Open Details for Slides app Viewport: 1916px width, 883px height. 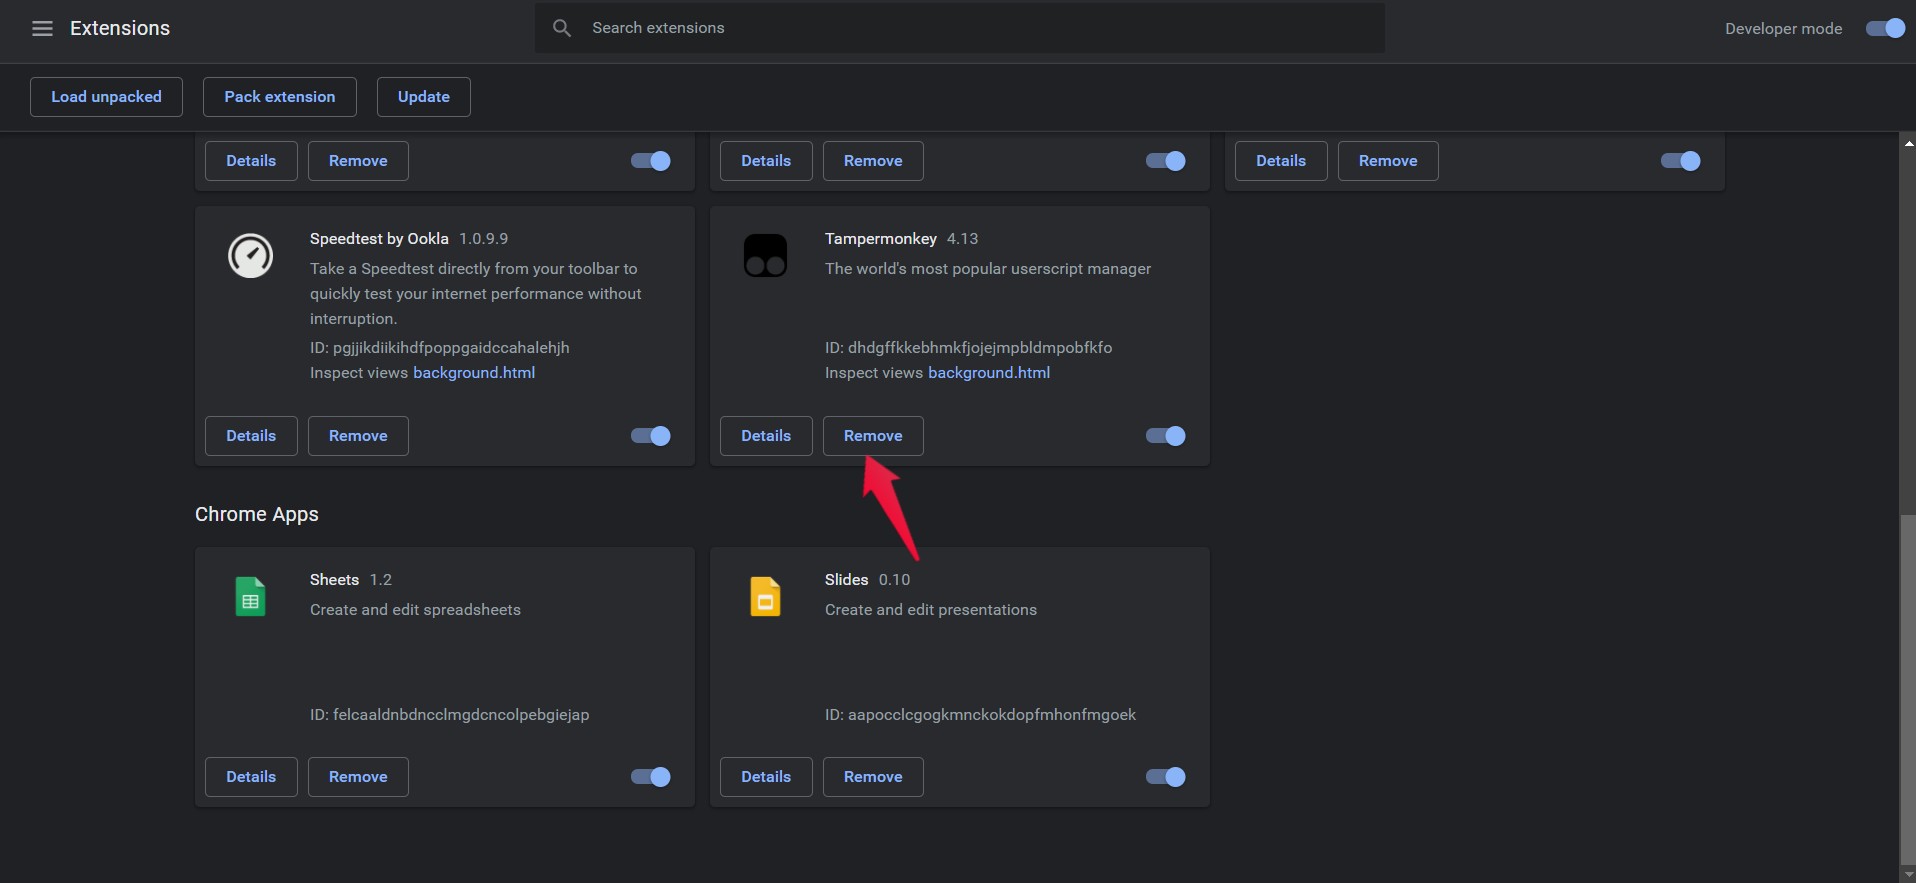[766, 777]
